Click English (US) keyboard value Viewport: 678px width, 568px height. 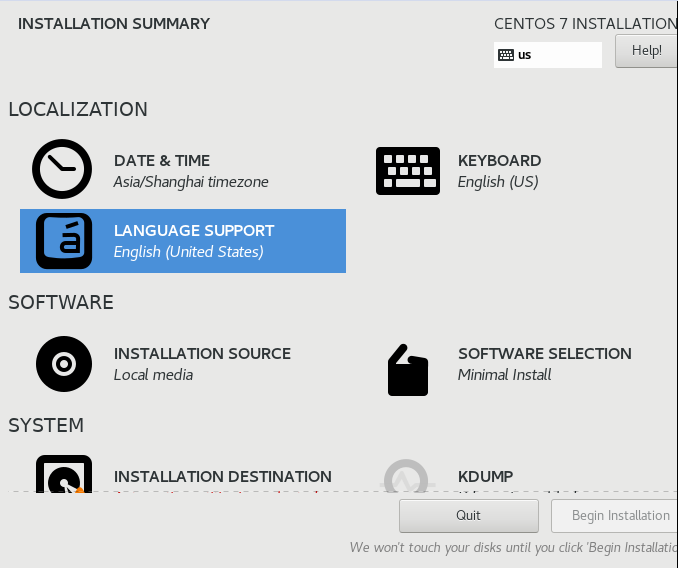498,182
